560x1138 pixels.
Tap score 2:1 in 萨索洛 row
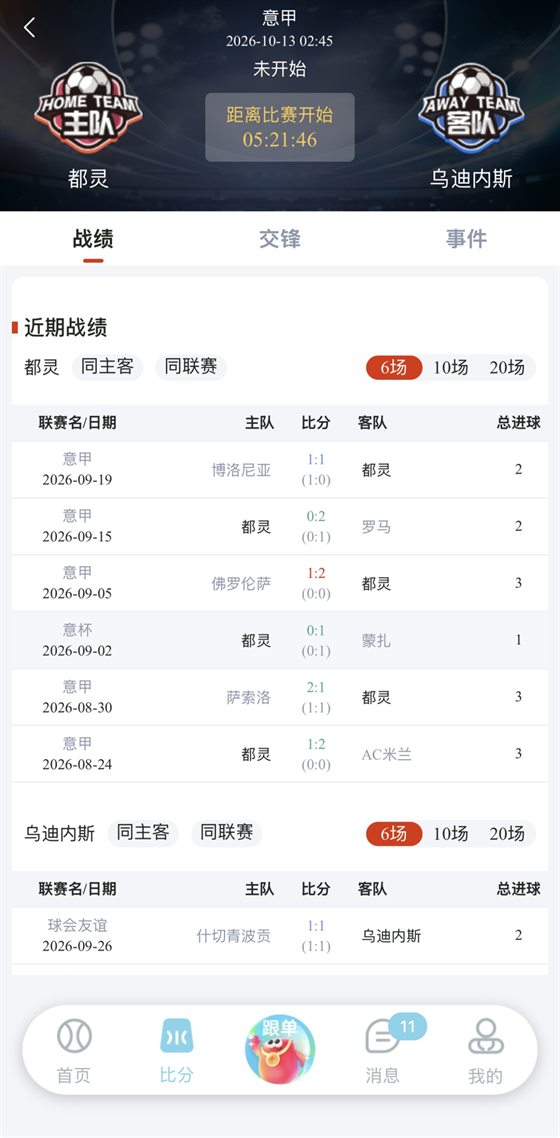(x=316, y=687)
